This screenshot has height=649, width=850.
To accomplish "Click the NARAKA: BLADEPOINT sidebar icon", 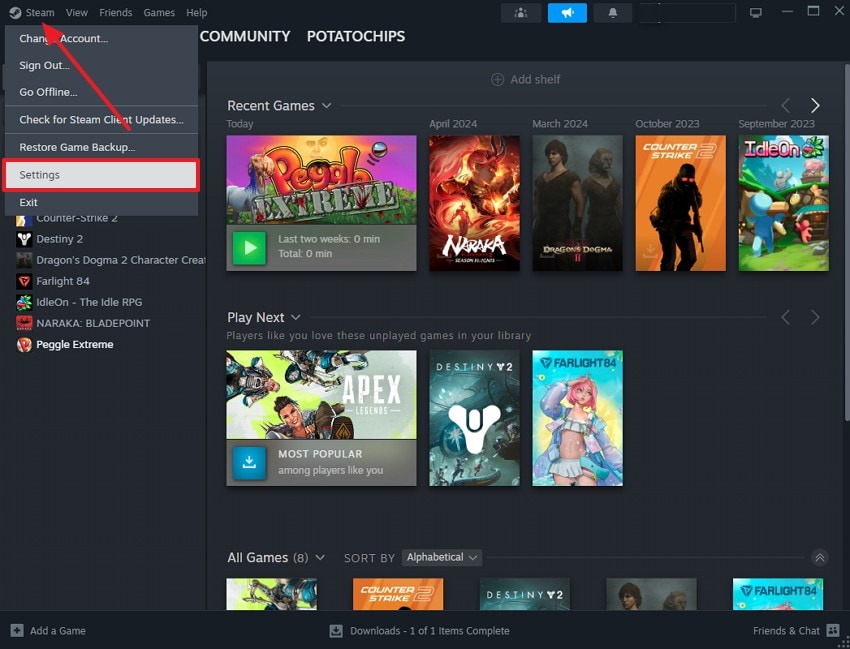I will (24, 324).
